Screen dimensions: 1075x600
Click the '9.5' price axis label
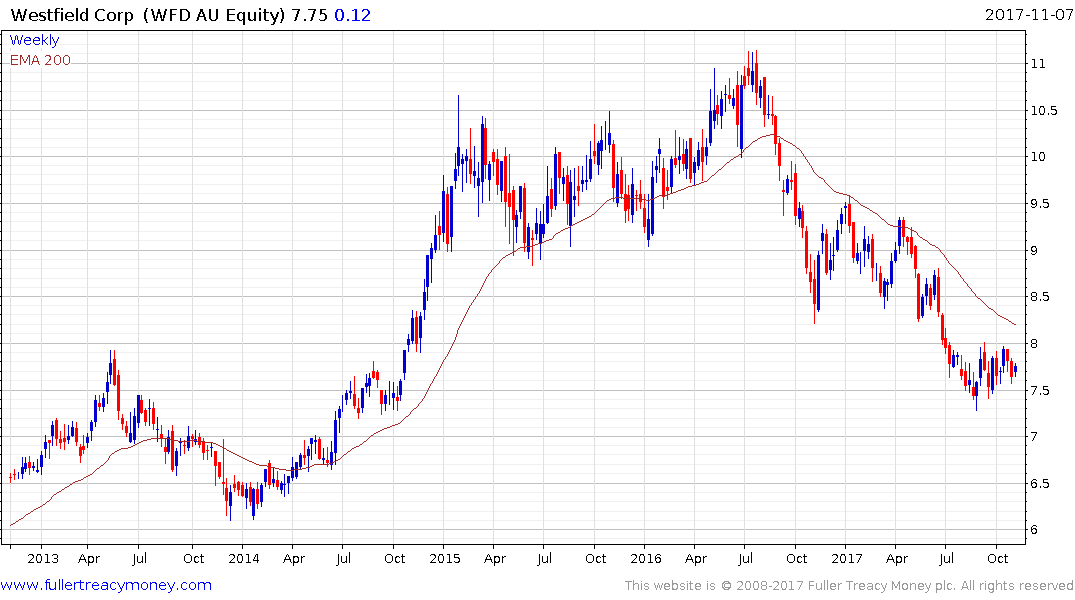coord(1040,204)
